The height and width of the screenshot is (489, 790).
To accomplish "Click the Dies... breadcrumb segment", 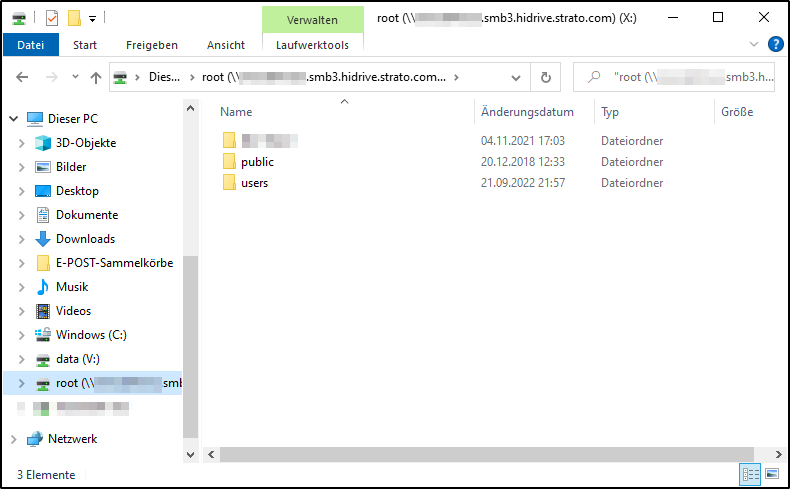I will (164, 77).
